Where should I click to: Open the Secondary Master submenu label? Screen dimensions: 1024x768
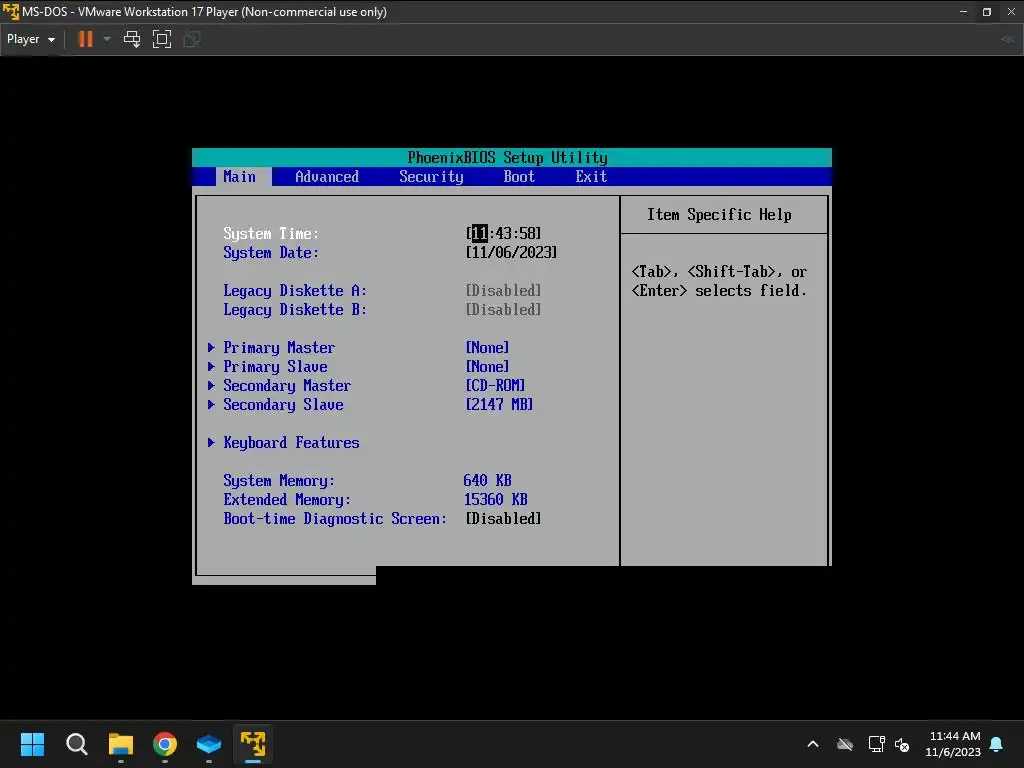[x=287, y=385]
